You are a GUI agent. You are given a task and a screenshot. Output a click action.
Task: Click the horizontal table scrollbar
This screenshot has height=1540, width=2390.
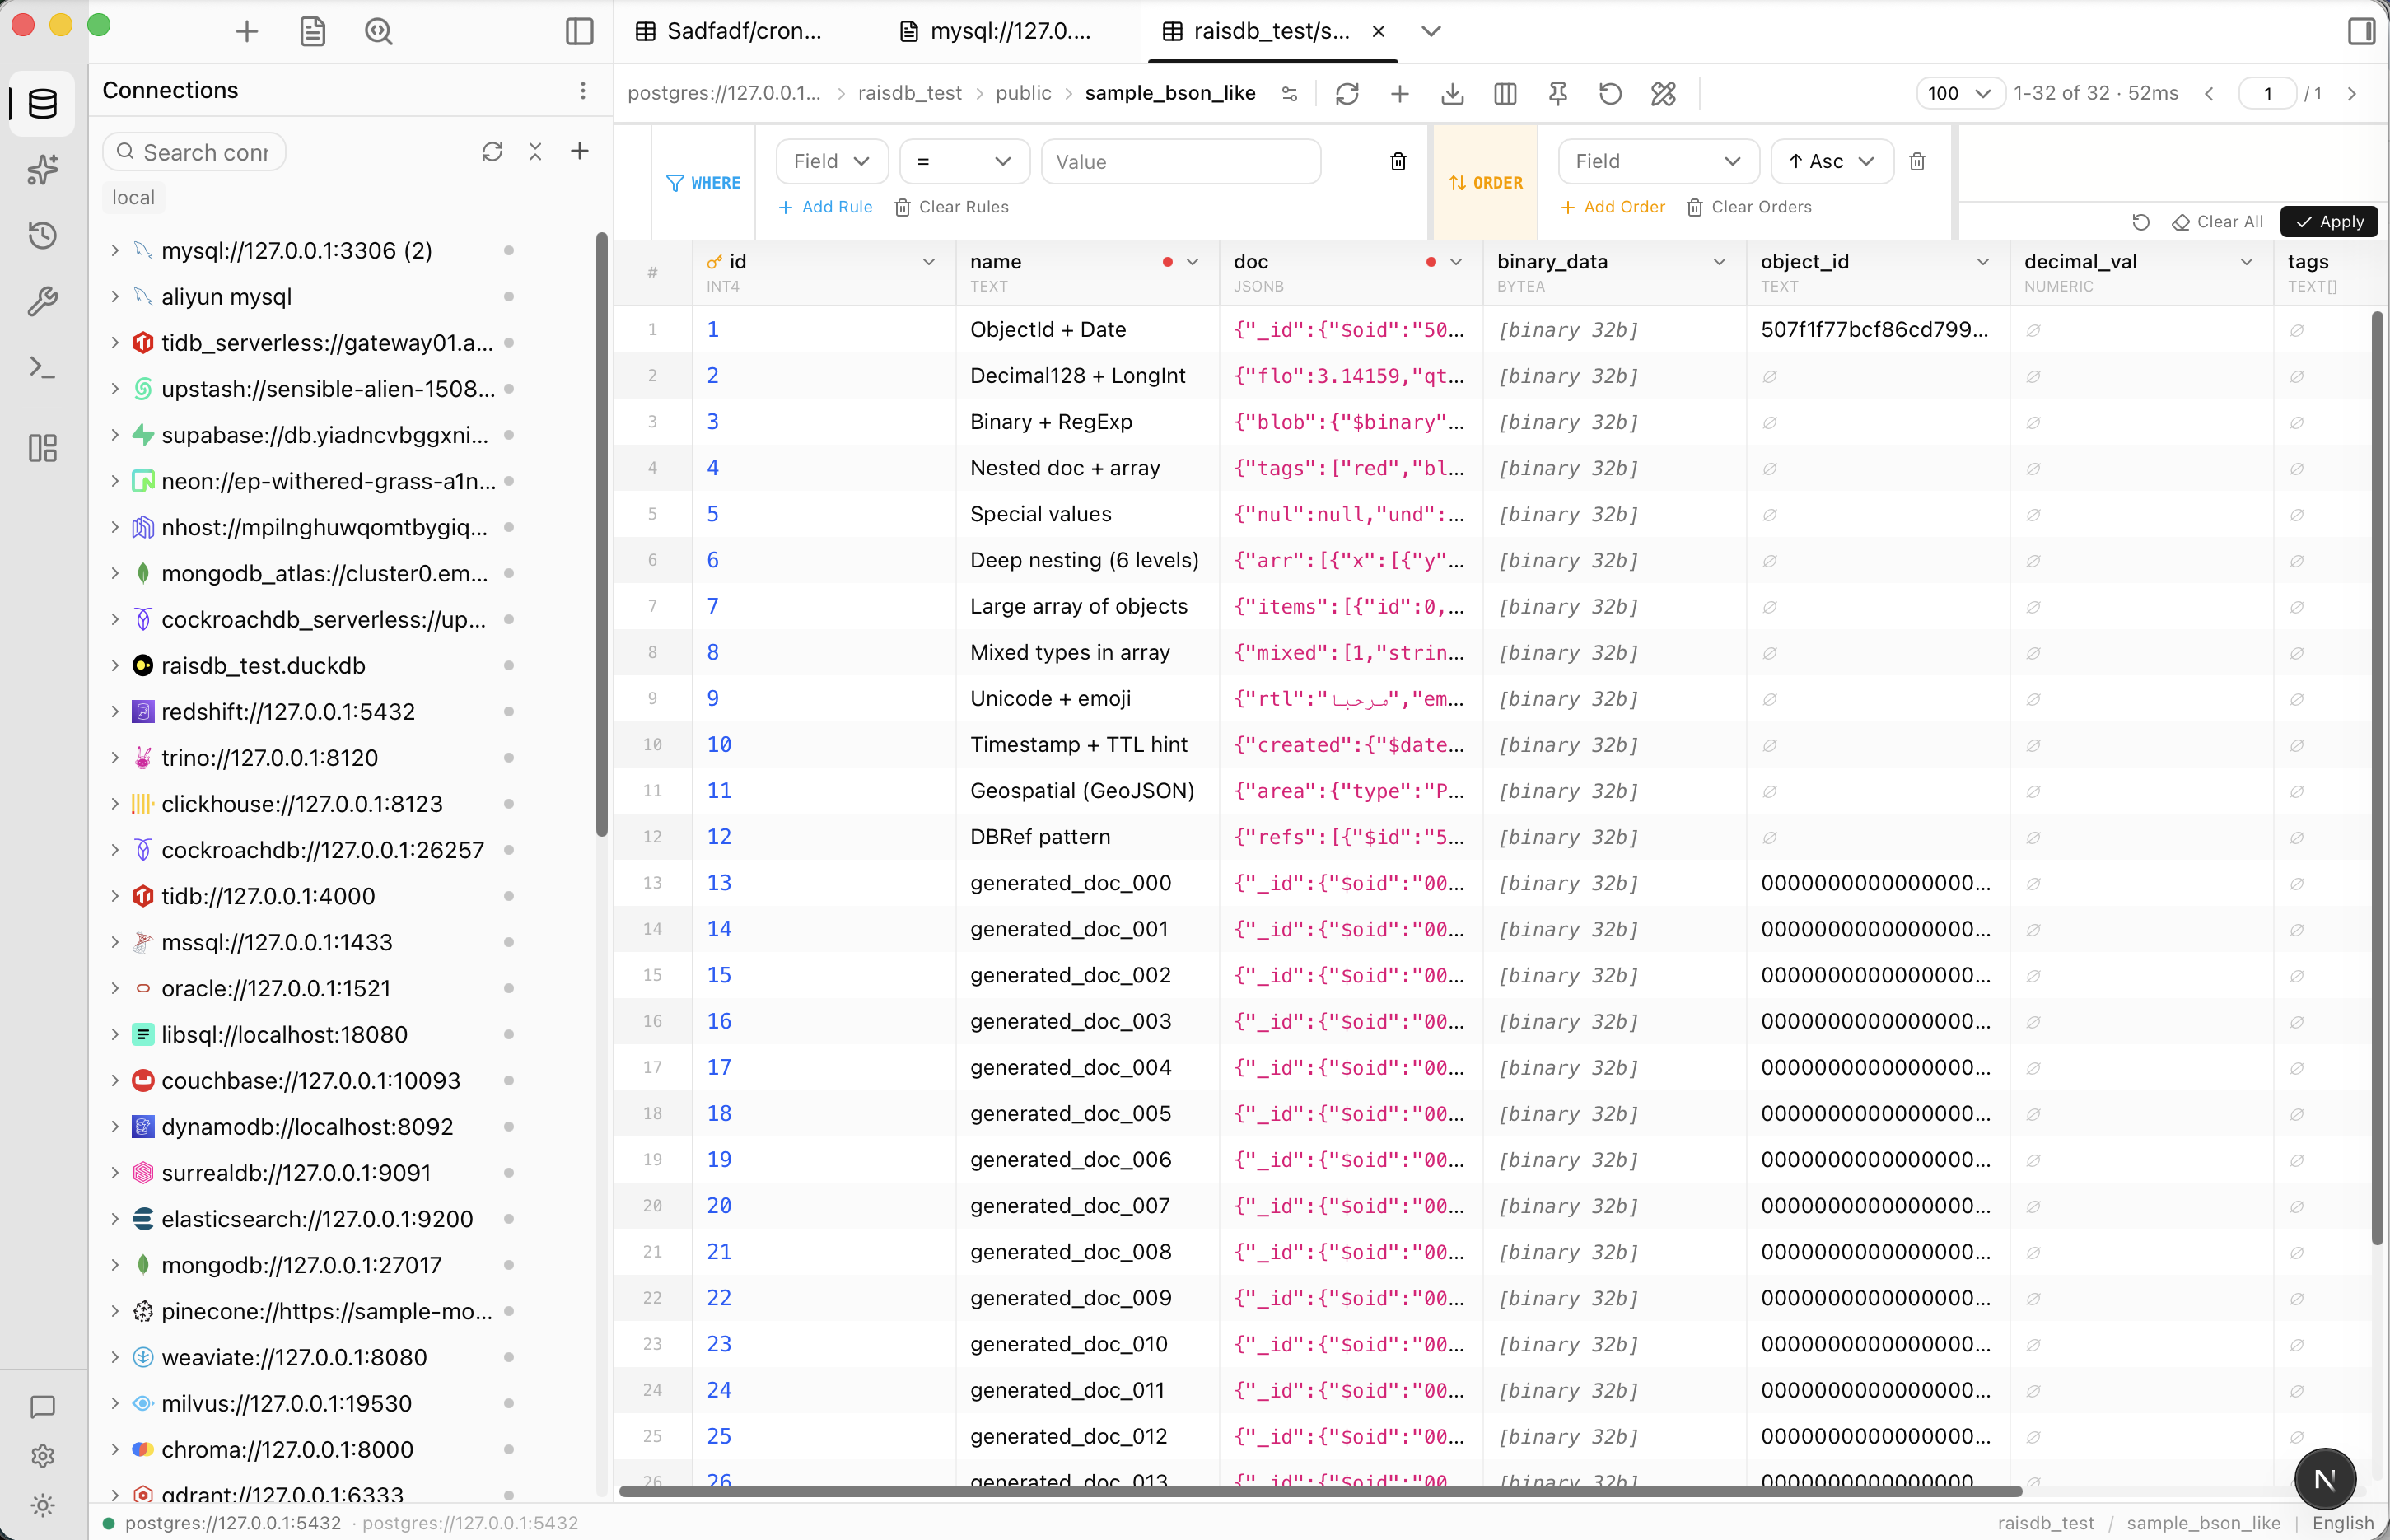[1320, 1491]
